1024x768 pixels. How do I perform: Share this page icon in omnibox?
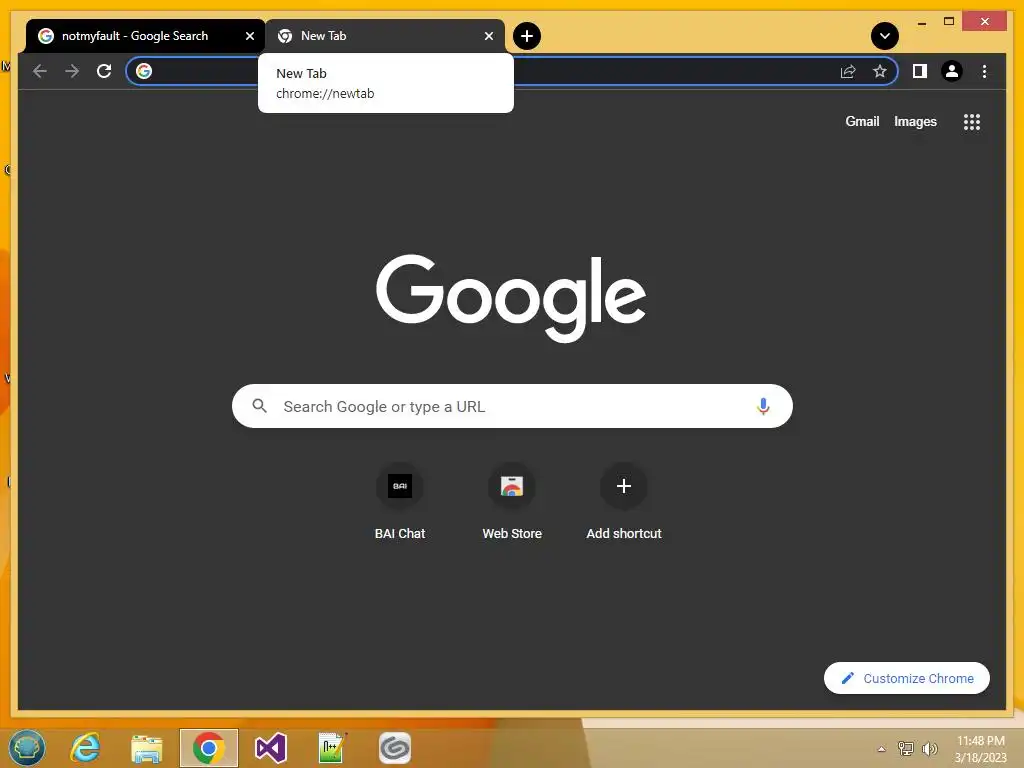pyautogui.click(x=848, y=71)
